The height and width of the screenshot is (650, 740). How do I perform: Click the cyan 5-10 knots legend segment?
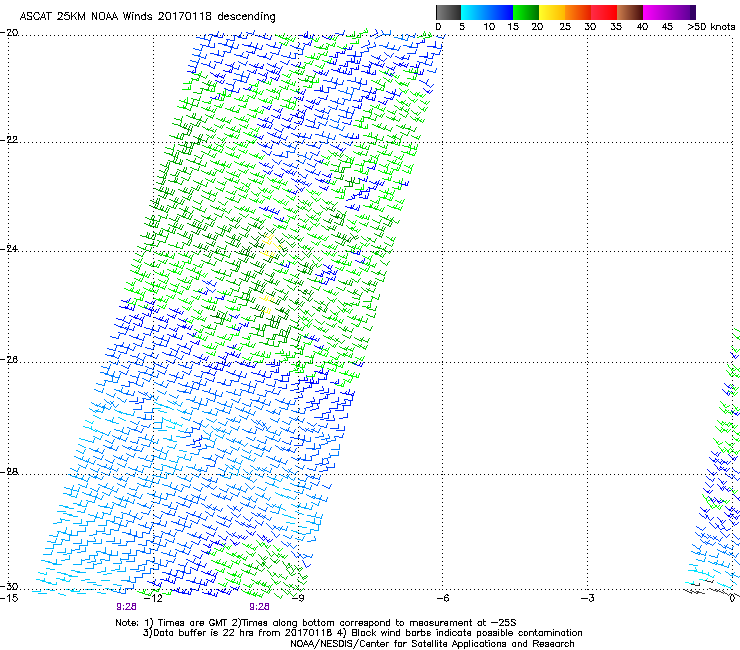coord(474,12)
